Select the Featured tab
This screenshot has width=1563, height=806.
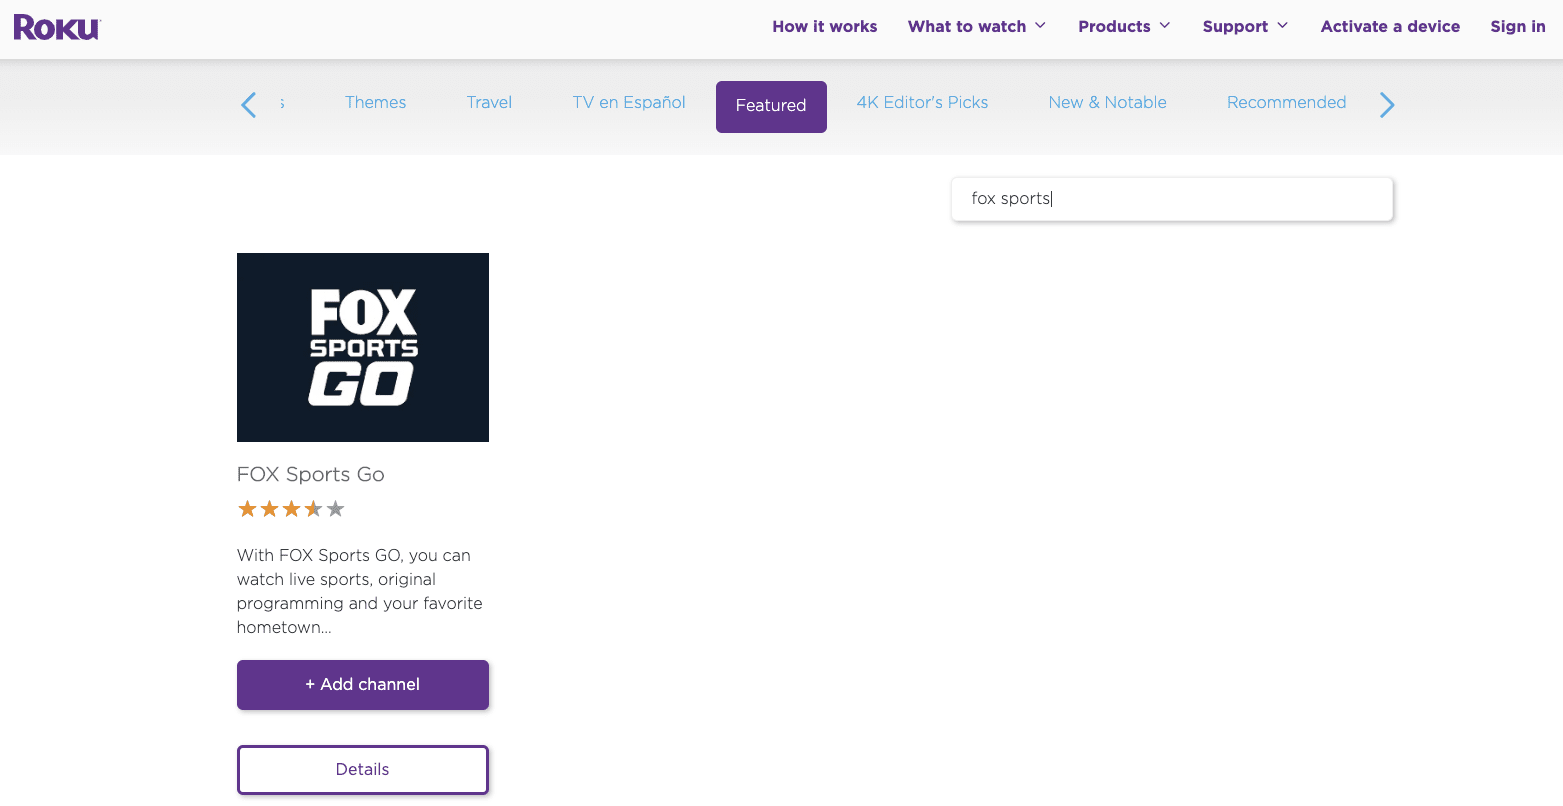click(771, 106)
